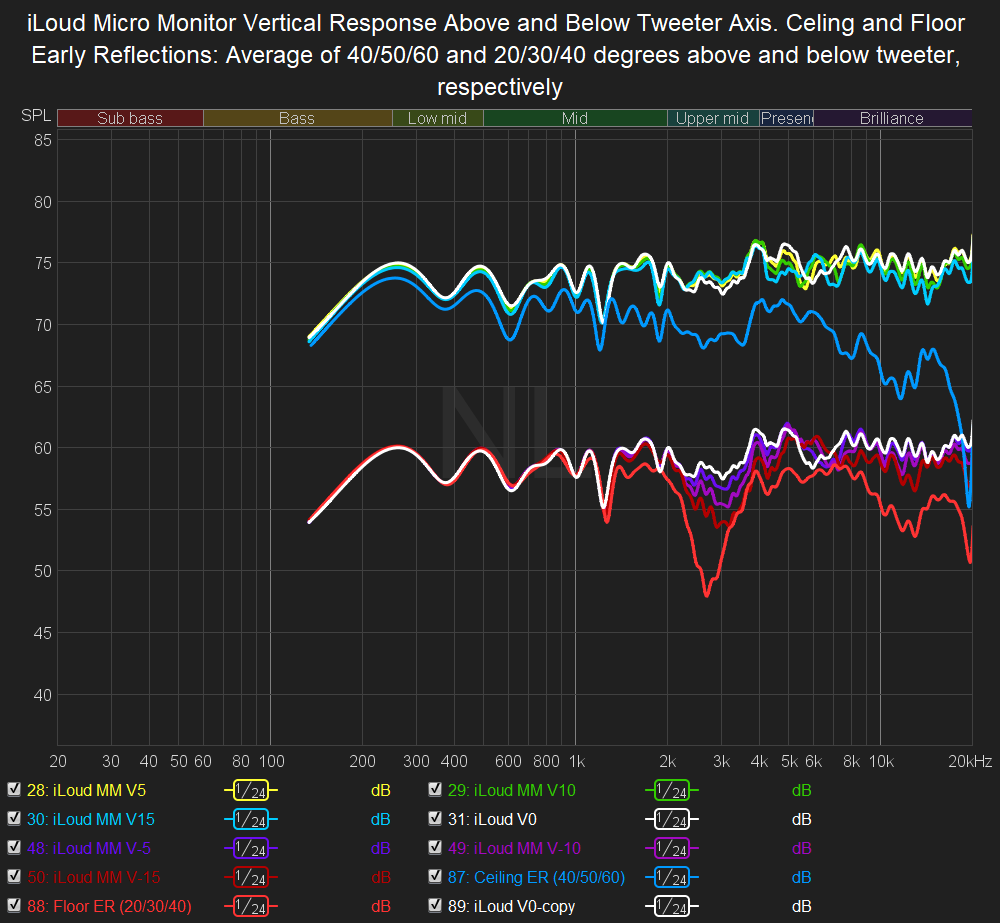
Task: Hide the 88: Floor ER (20/30/40) trace
Action: 14,906
